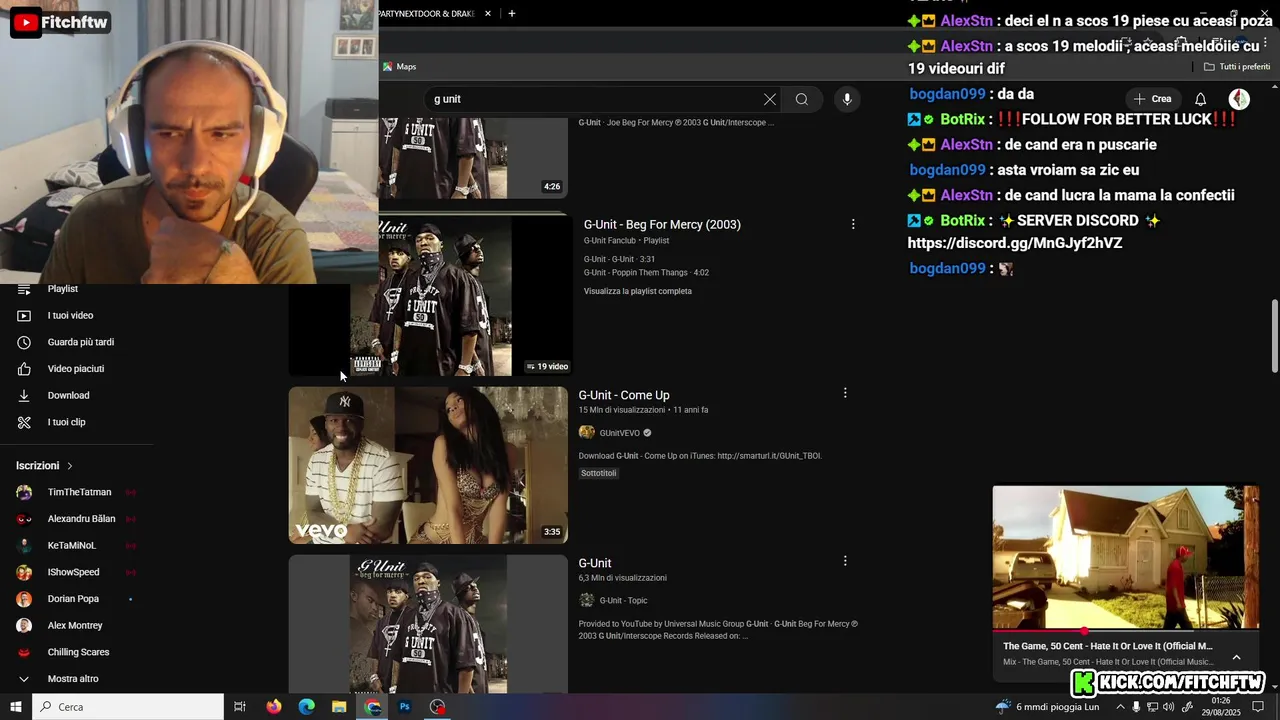Show hidden system tray icons
This screenshot has height=720, width=1280.
[x=1120, y=707]
